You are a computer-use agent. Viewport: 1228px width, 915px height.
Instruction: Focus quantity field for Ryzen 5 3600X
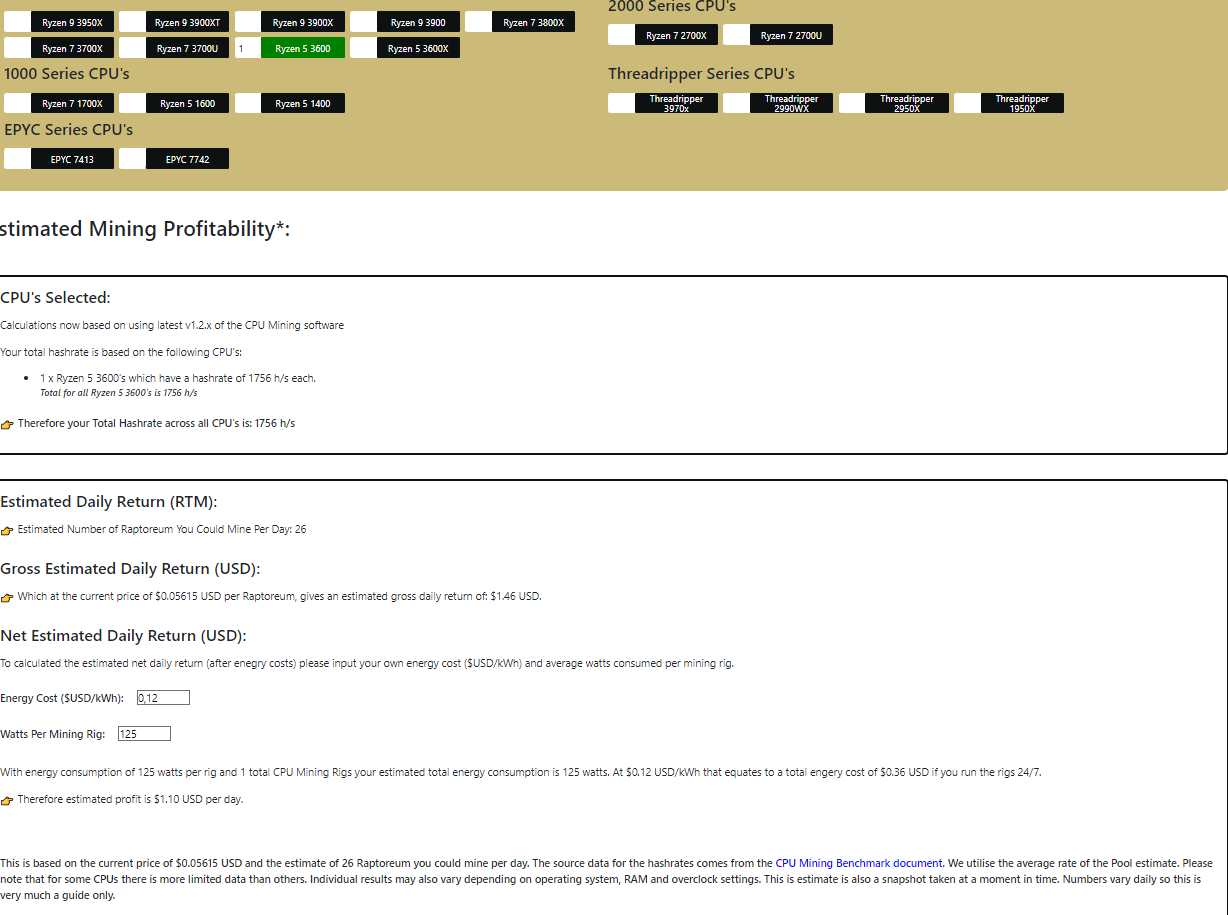363,48
